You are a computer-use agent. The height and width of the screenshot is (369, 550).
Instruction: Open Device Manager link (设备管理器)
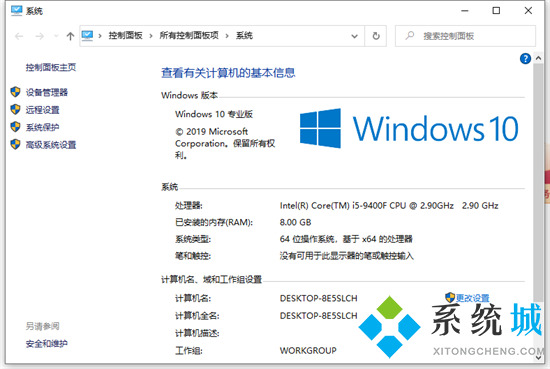46,92
